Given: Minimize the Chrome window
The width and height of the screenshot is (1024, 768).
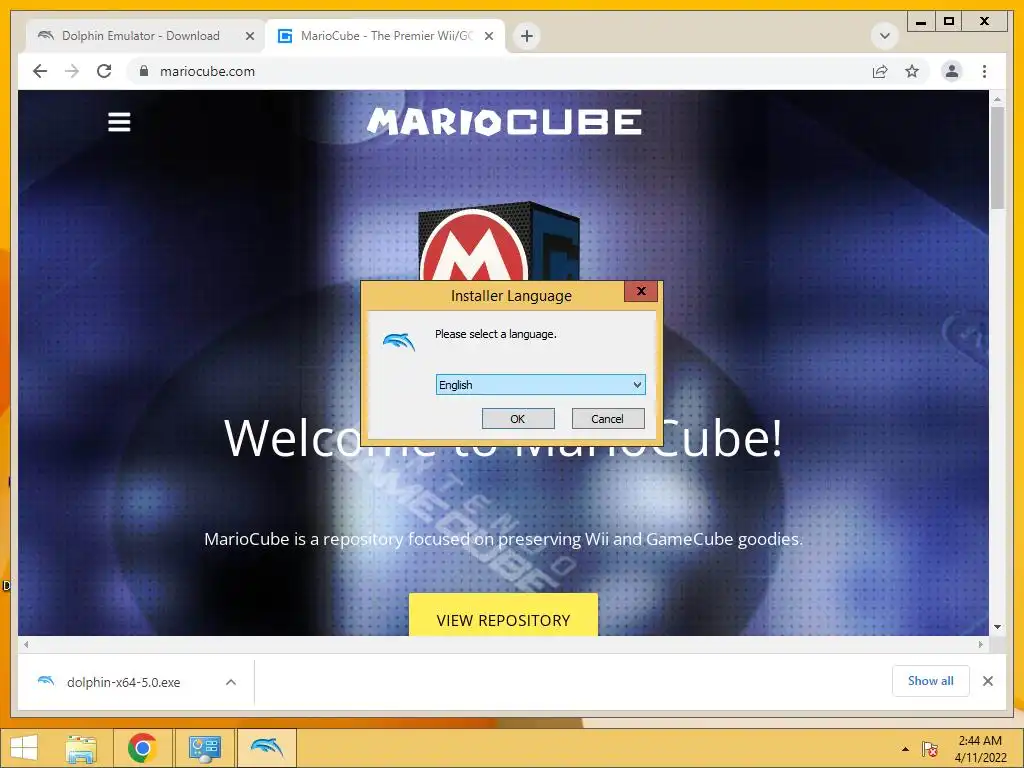Looking at the screenshot, I should 921,22.
